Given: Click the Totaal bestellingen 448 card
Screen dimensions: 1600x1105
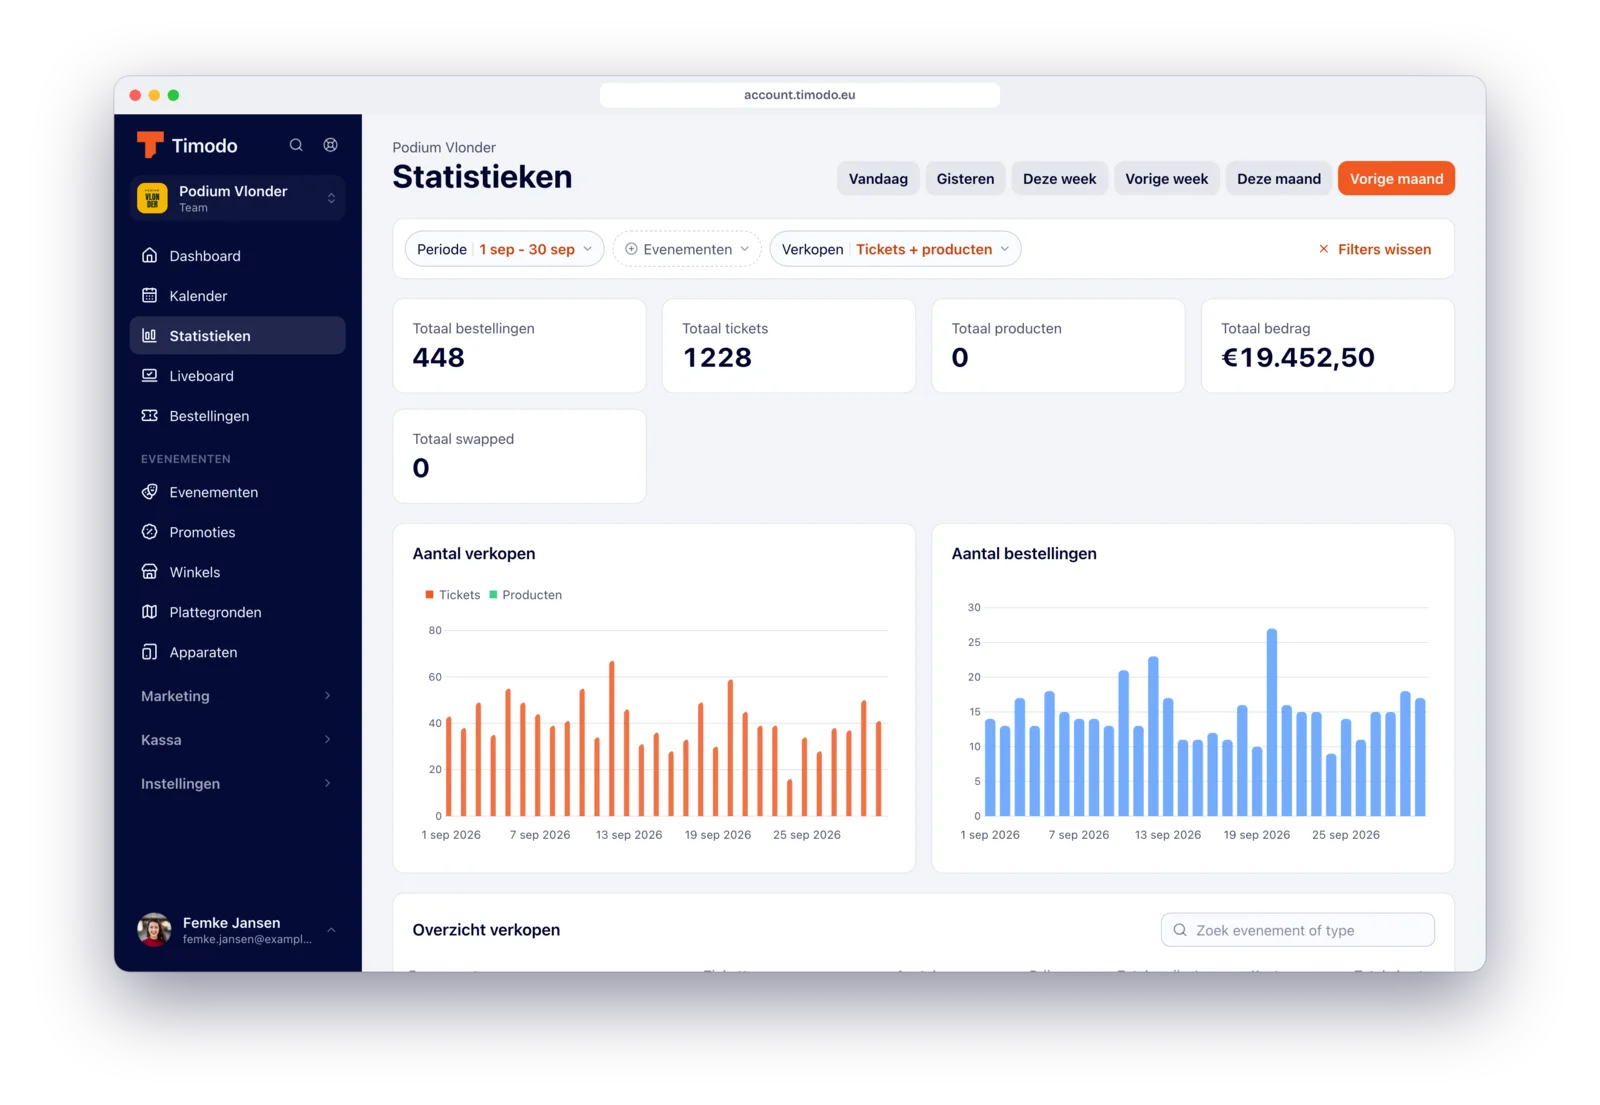Looking at the screenshot, I should point(519,346).
